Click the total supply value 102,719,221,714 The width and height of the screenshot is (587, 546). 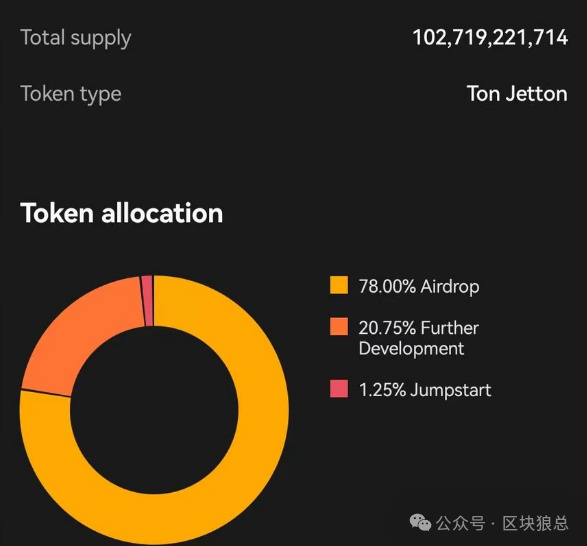coord(490,37)
